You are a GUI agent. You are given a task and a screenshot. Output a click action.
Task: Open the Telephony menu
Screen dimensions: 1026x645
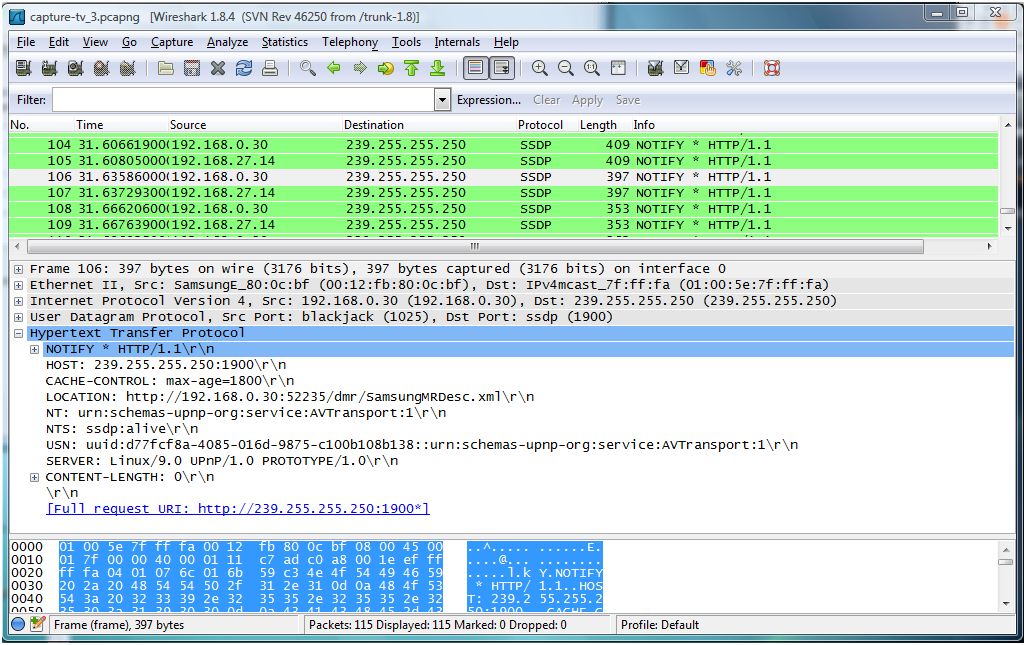(x=350, y=42)
